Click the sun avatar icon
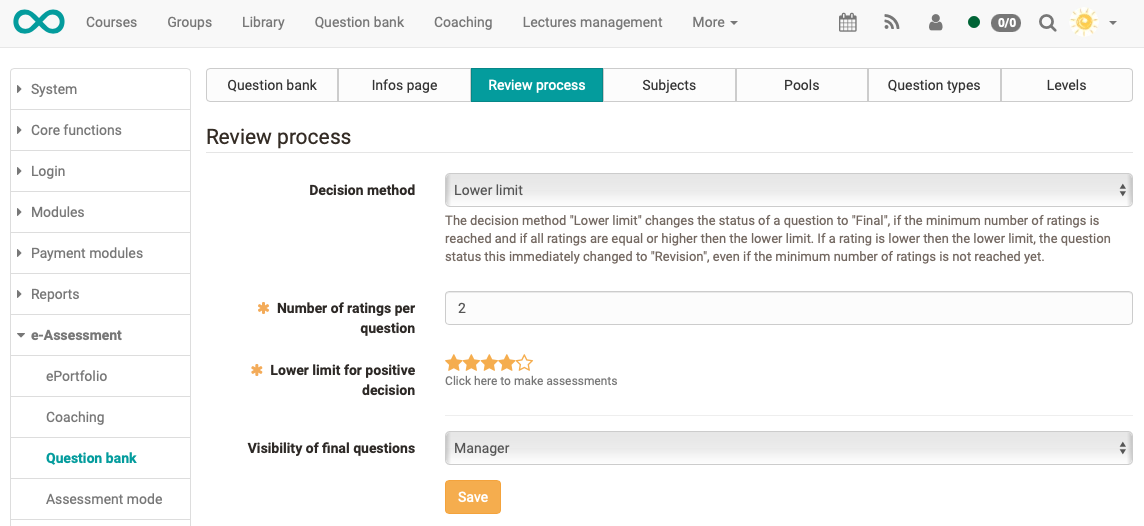 click(1083, 22)
